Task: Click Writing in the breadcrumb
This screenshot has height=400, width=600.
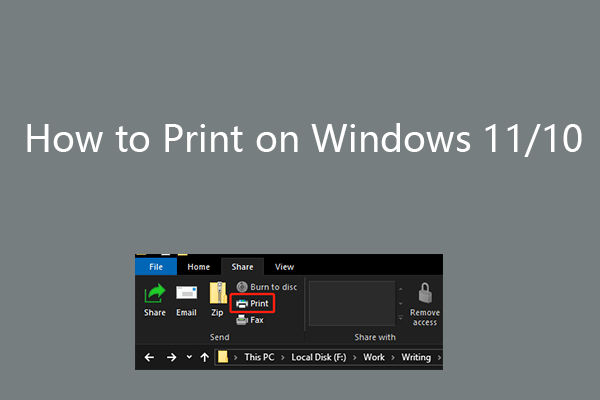Action: [416, 357]
